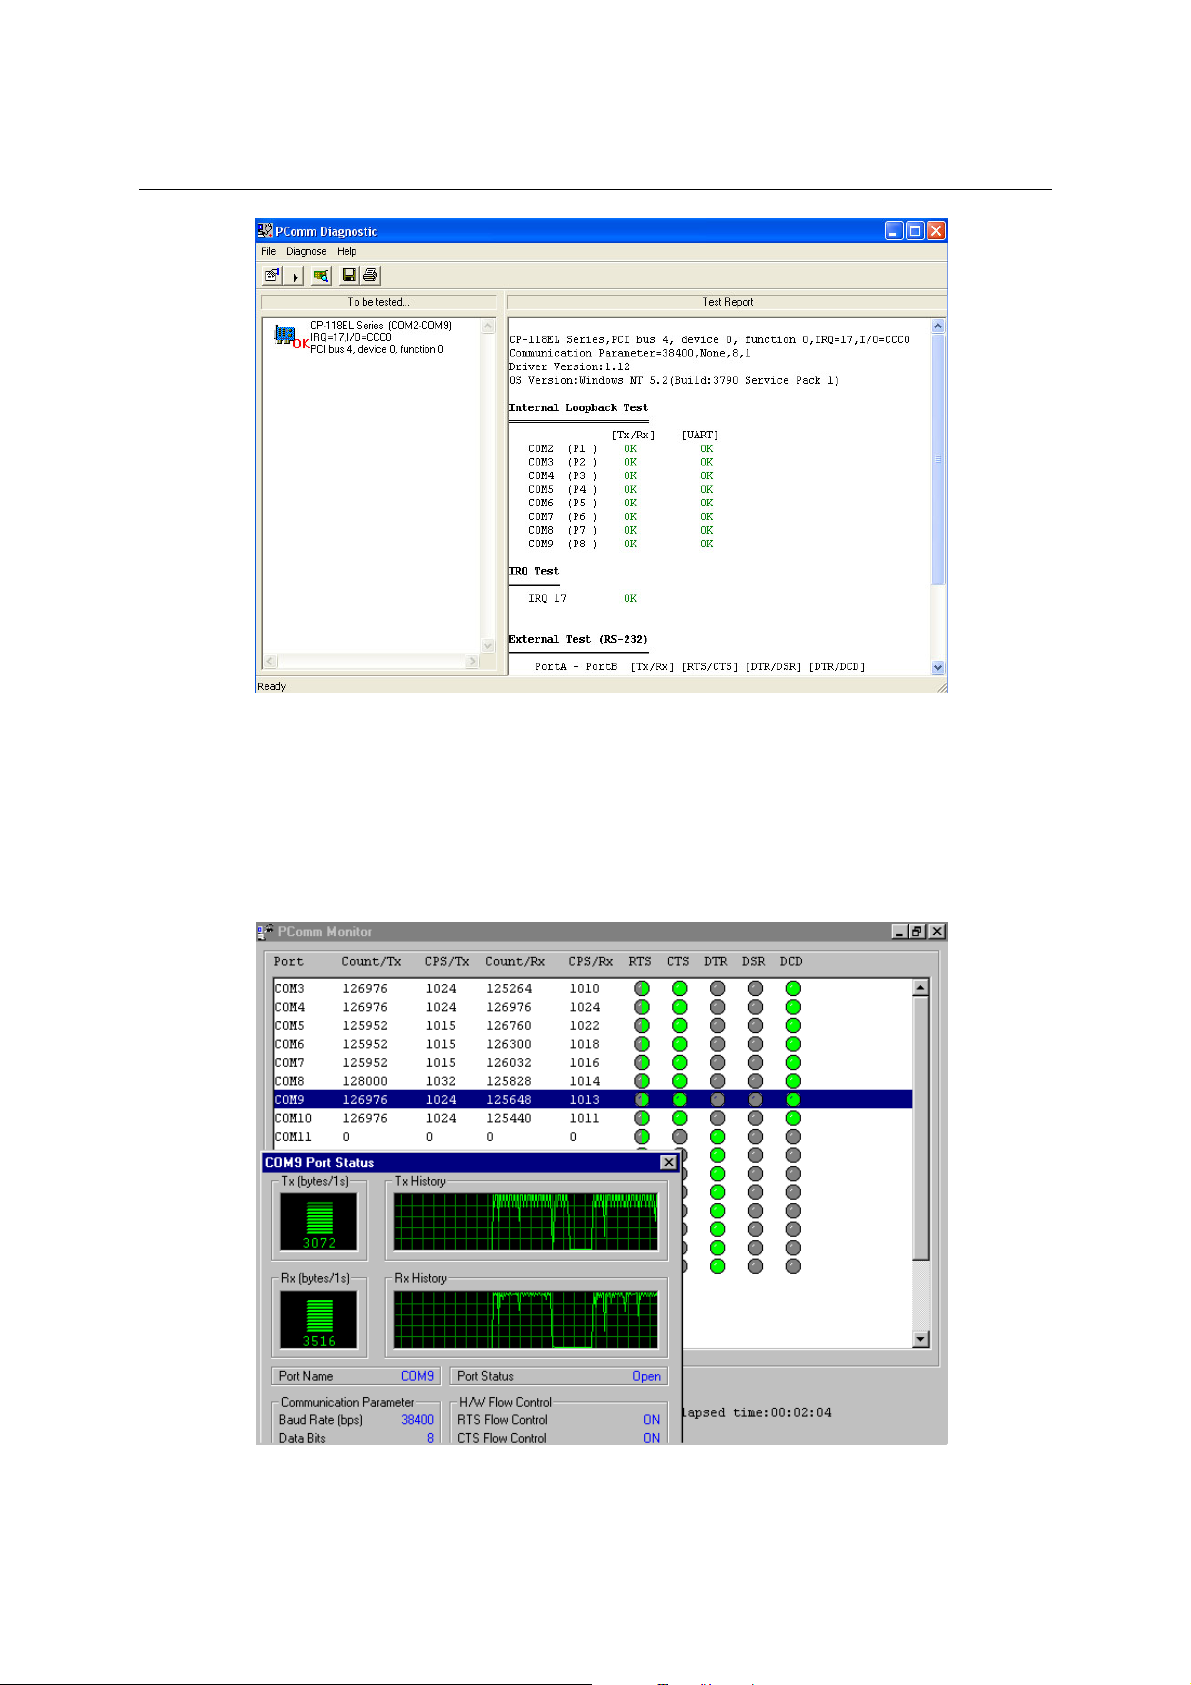Image resolution: width=1191 pixels, height=1685 pixels.
Task: Click the right arrow of tested list scrollbar
Action: pyautogui.click(x=472, y=661)
